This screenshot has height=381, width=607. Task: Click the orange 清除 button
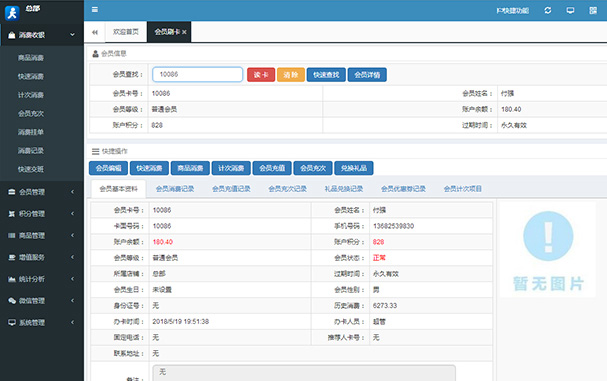click(x=291, y=75)
